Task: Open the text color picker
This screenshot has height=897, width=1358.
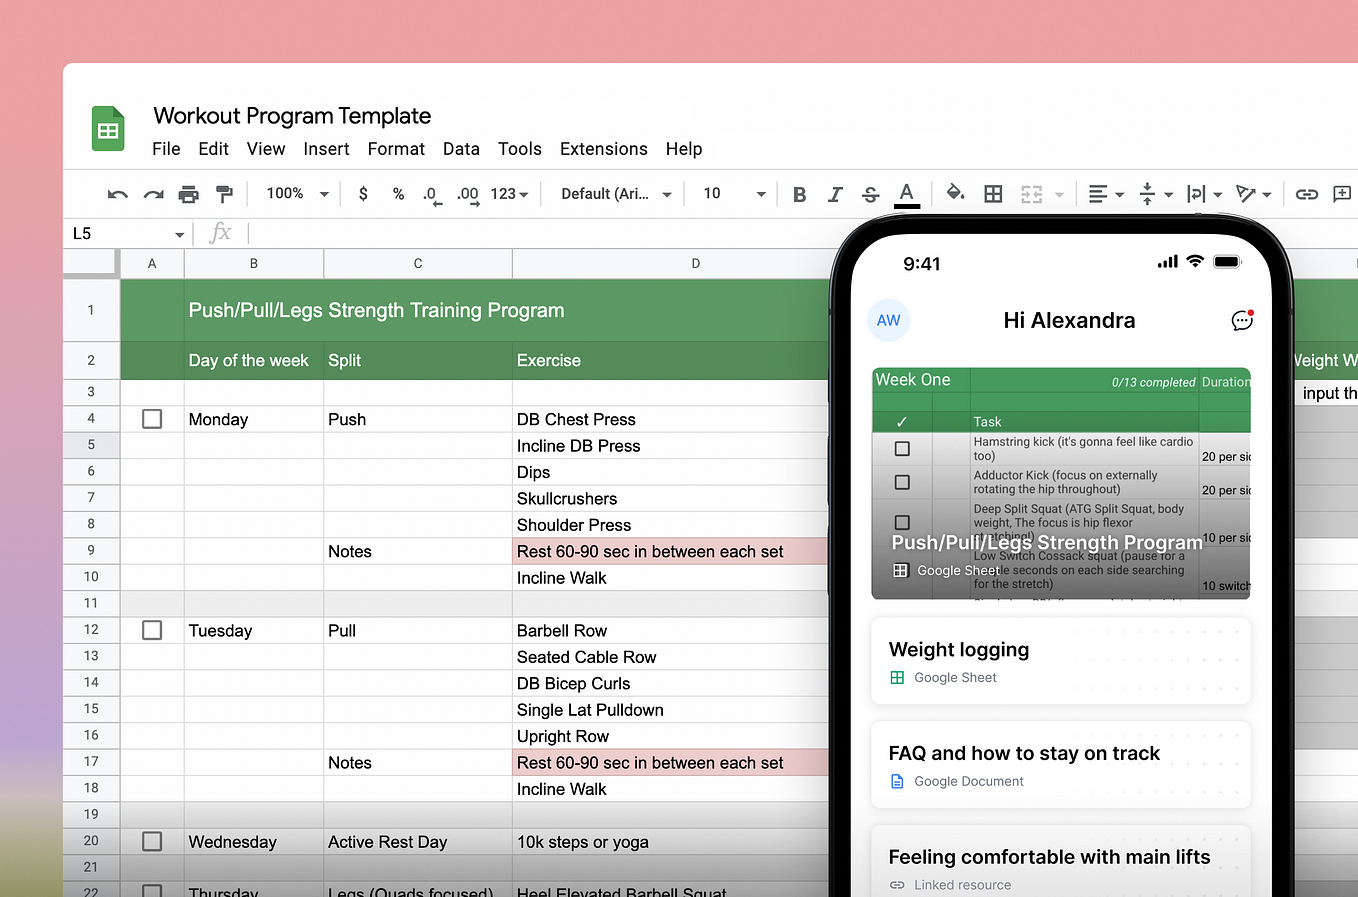Action: click(907, 194)
